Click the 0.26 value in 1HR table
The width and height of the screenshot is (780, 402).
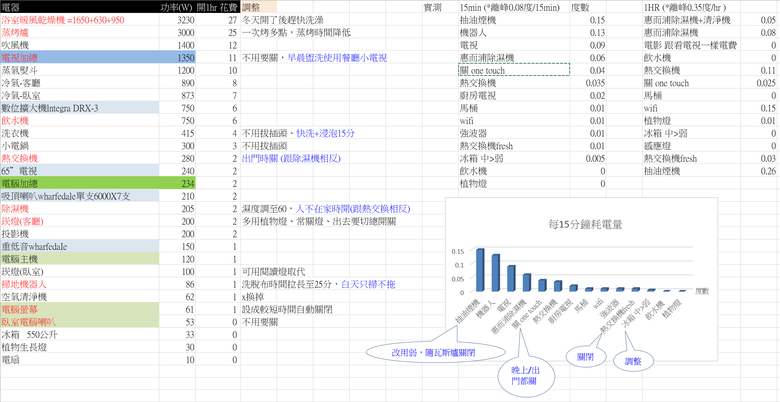click(769, 171)
